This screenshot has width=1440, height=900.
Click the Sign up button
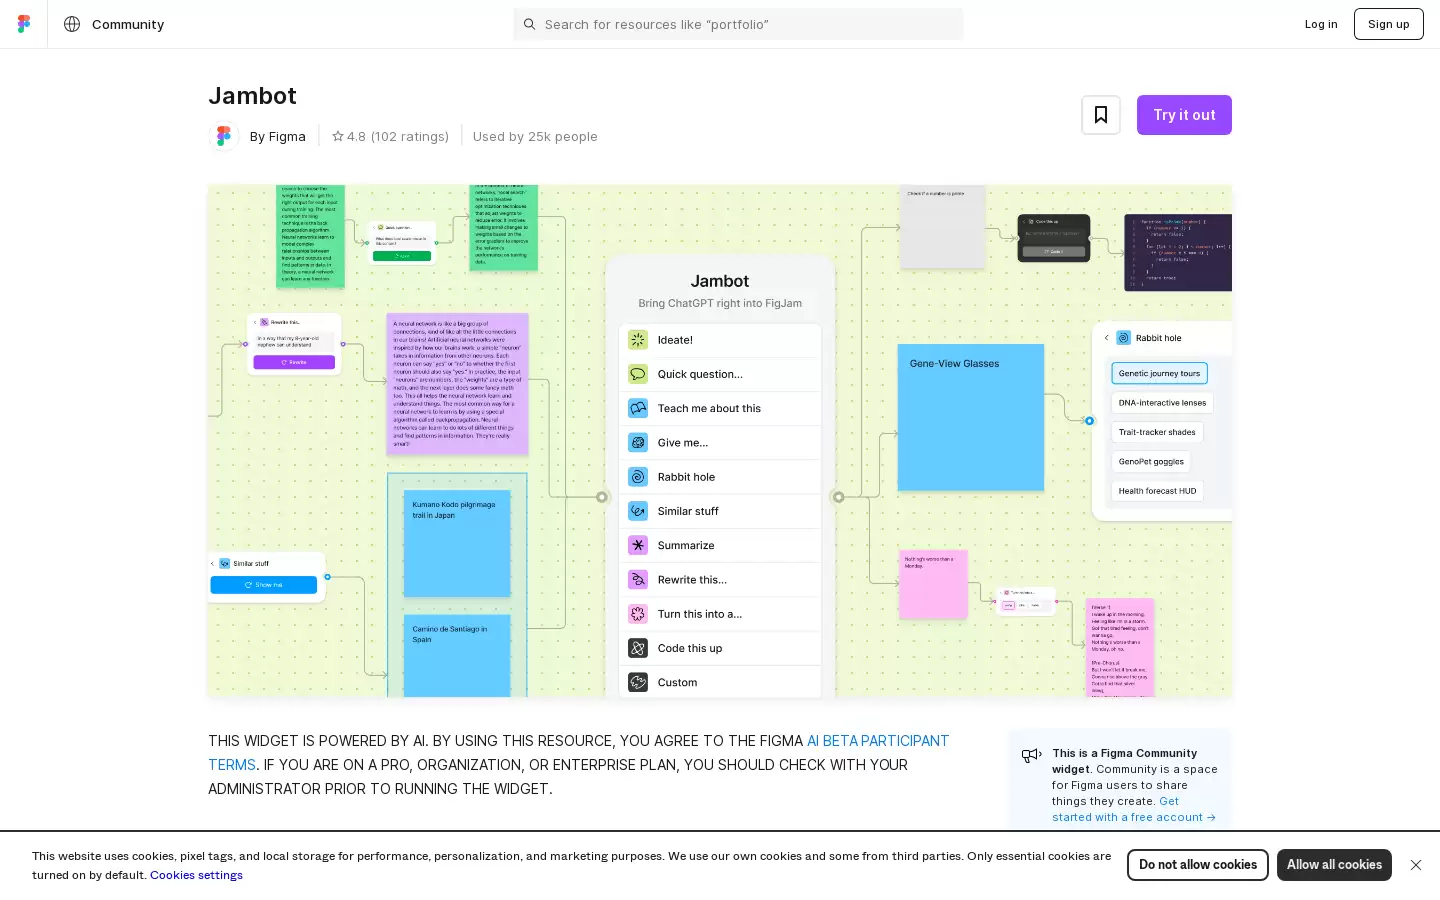(1389, 24)
